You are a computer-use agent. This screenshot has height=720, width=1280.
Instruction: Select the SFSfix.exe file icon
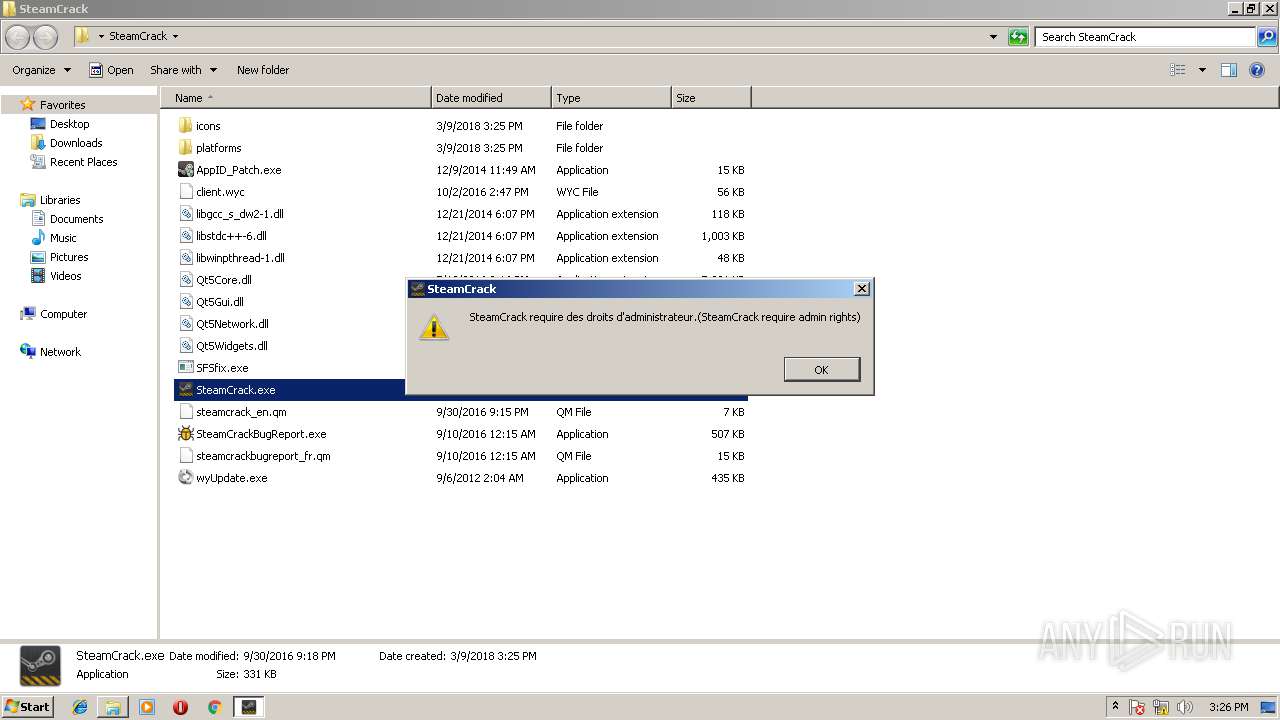coord(185,368)
